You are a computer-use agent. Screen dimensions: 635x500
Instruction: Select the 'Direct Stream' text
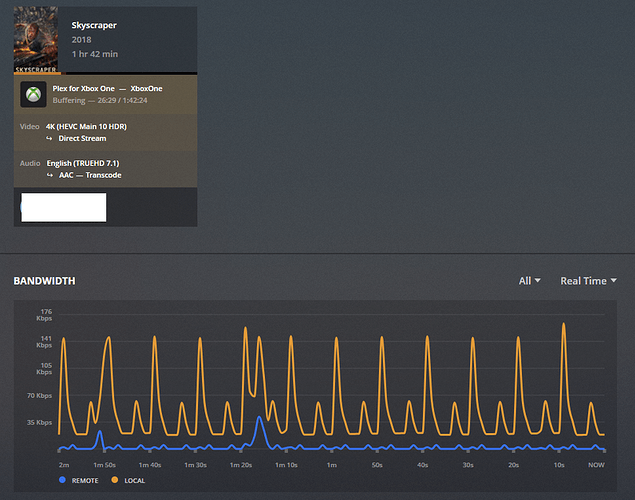tap(82, 138)
